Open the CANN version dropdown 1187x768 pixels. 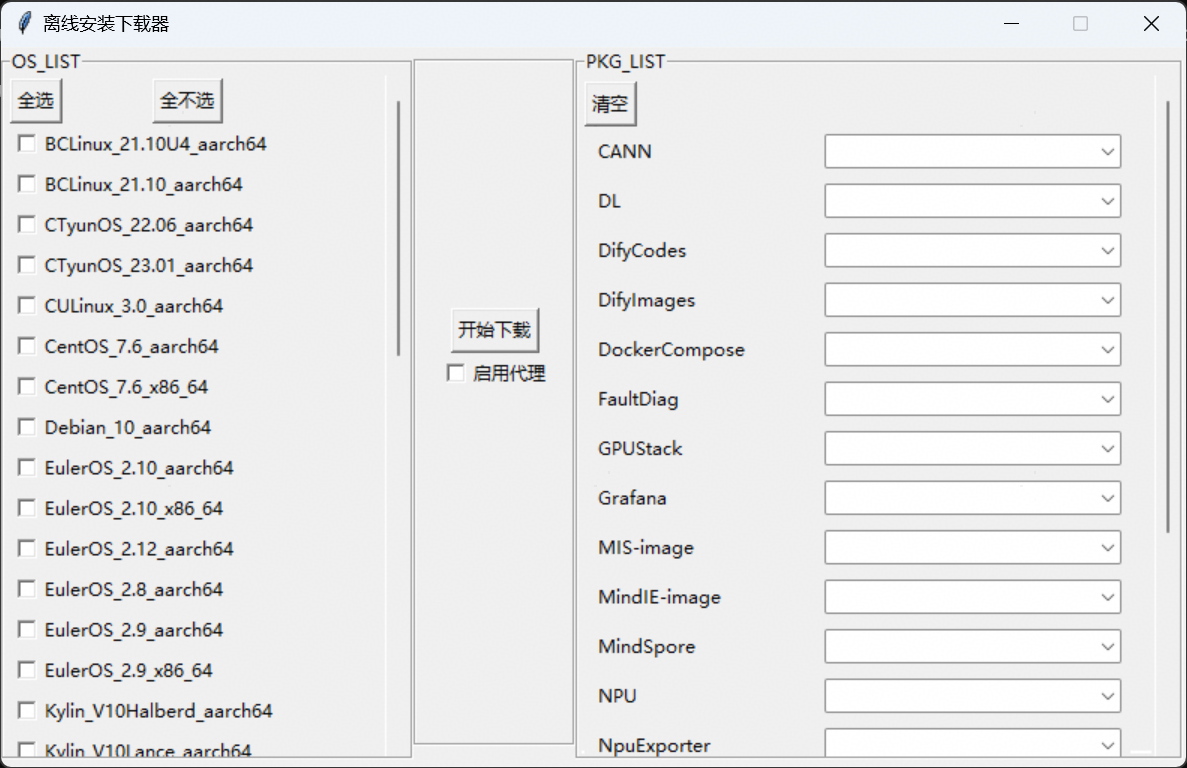tap(1107, 152)
